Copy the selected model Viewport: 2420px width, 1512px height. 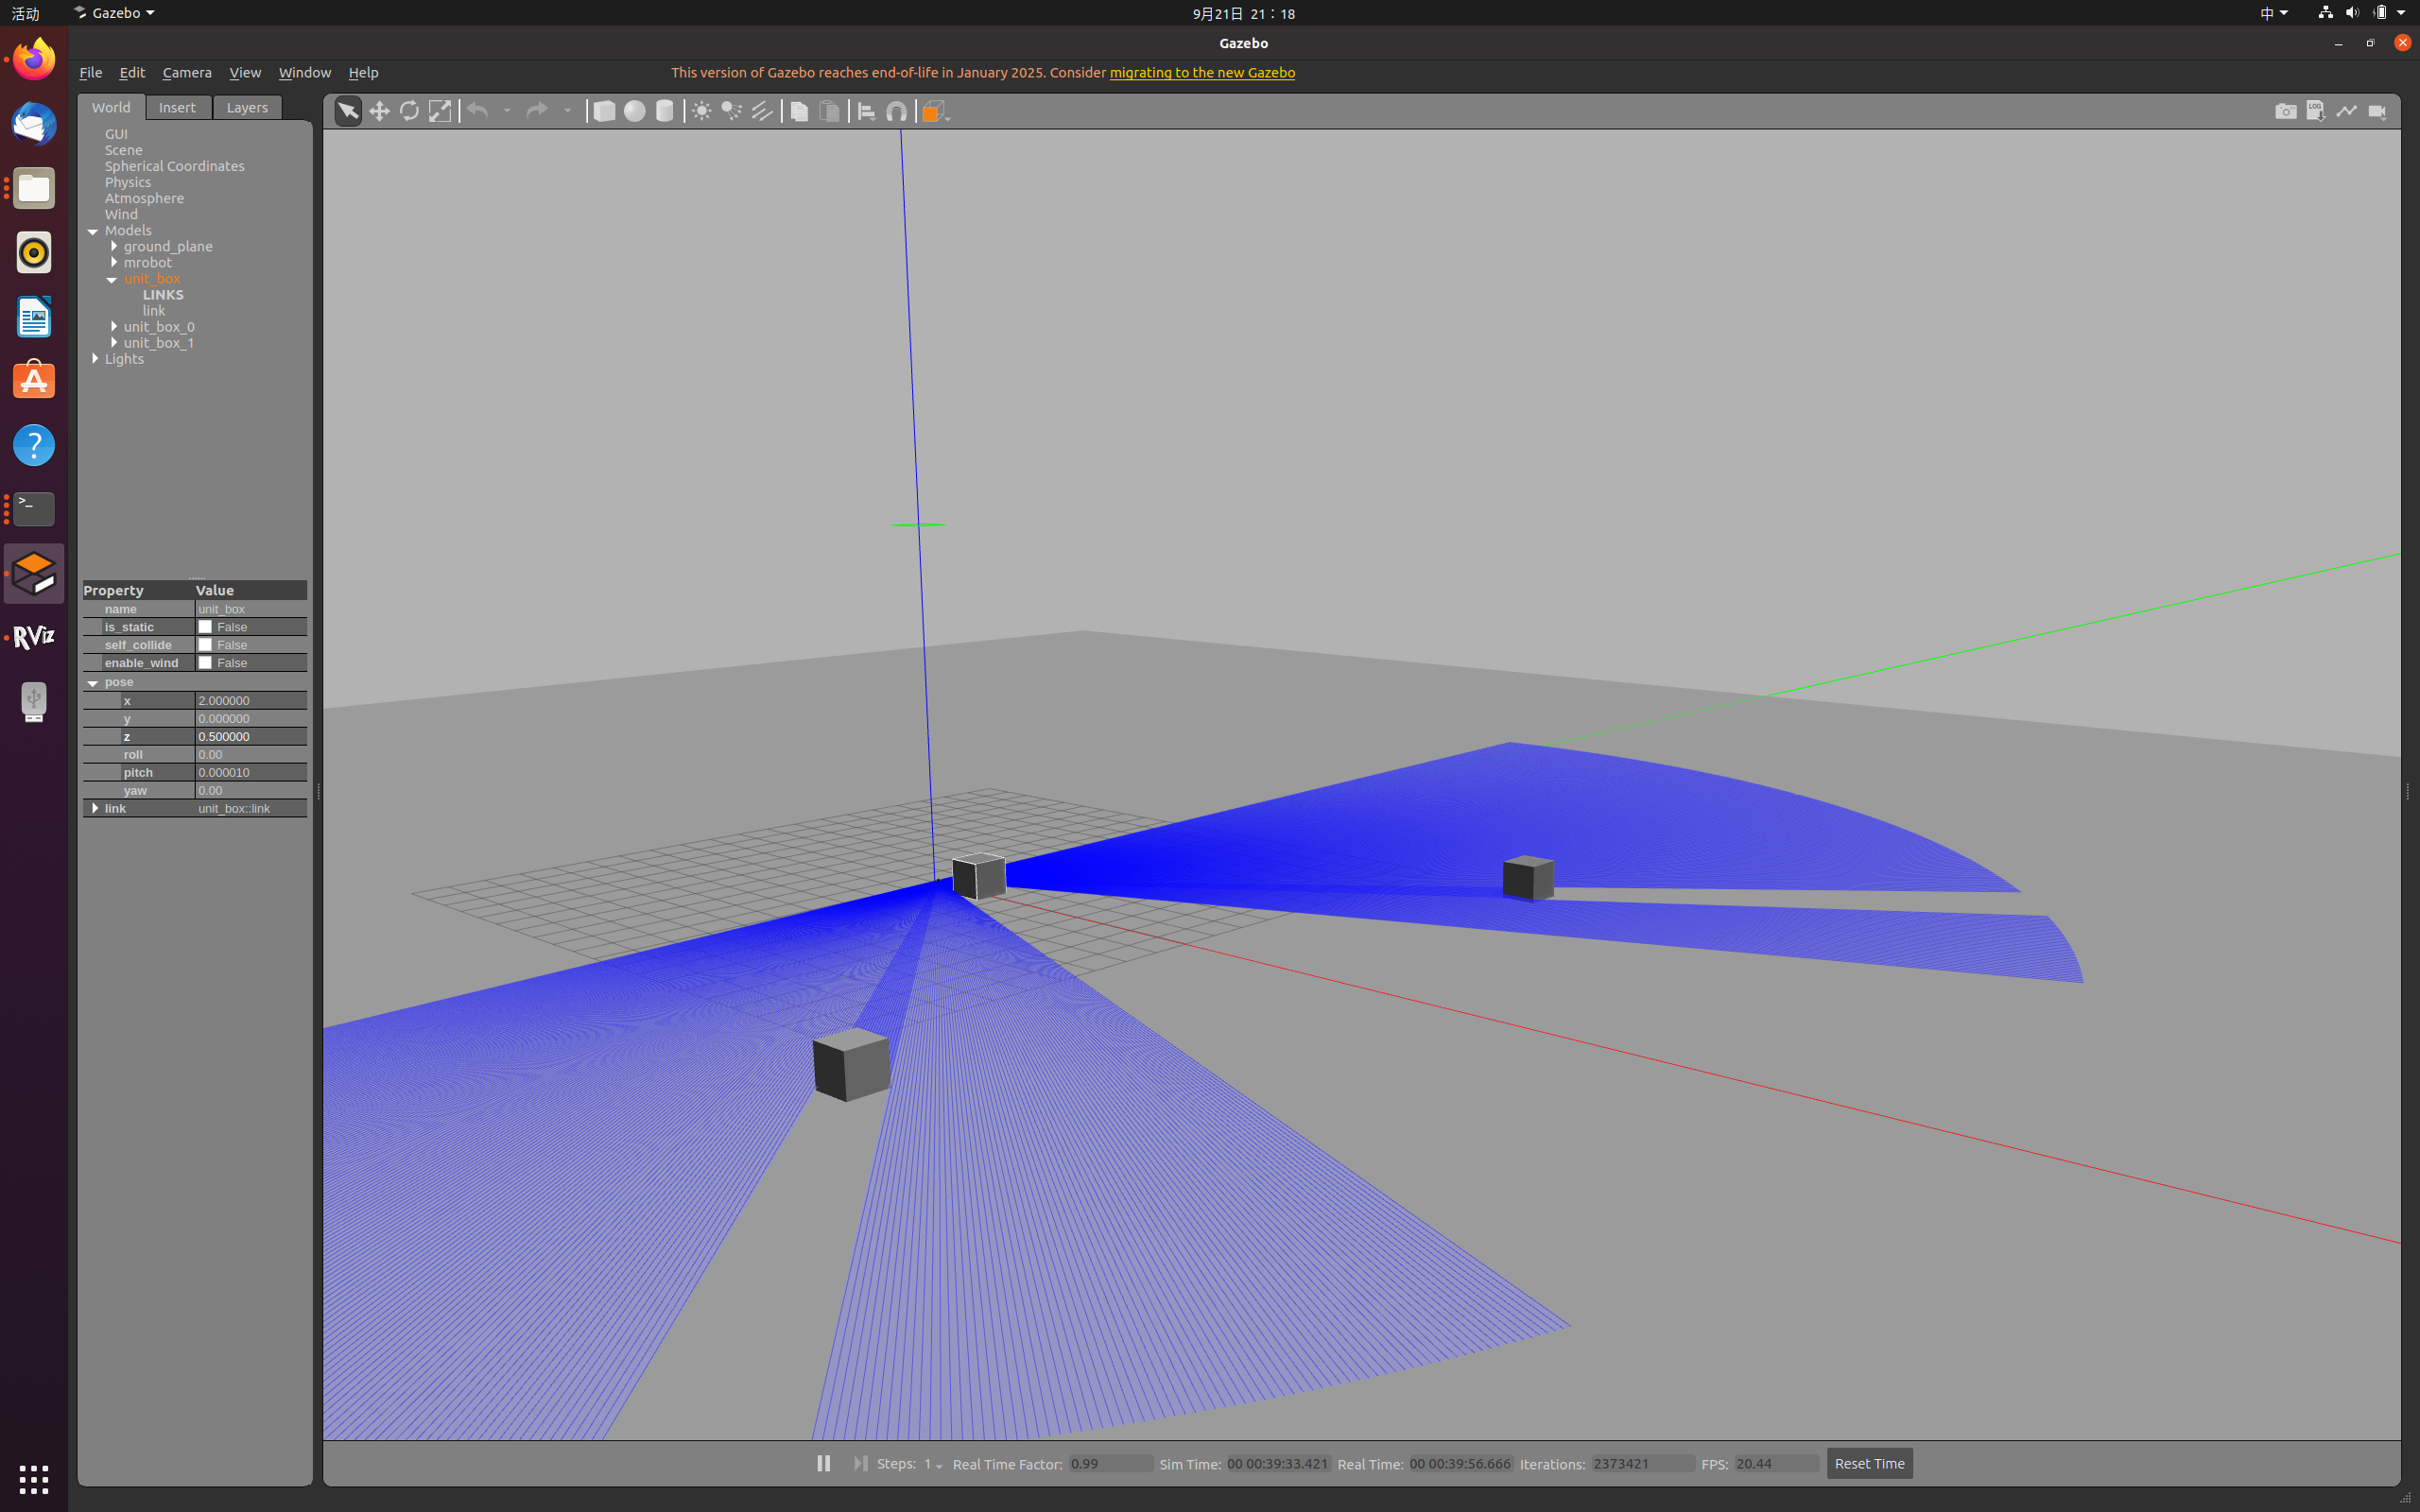click(799, 110)
